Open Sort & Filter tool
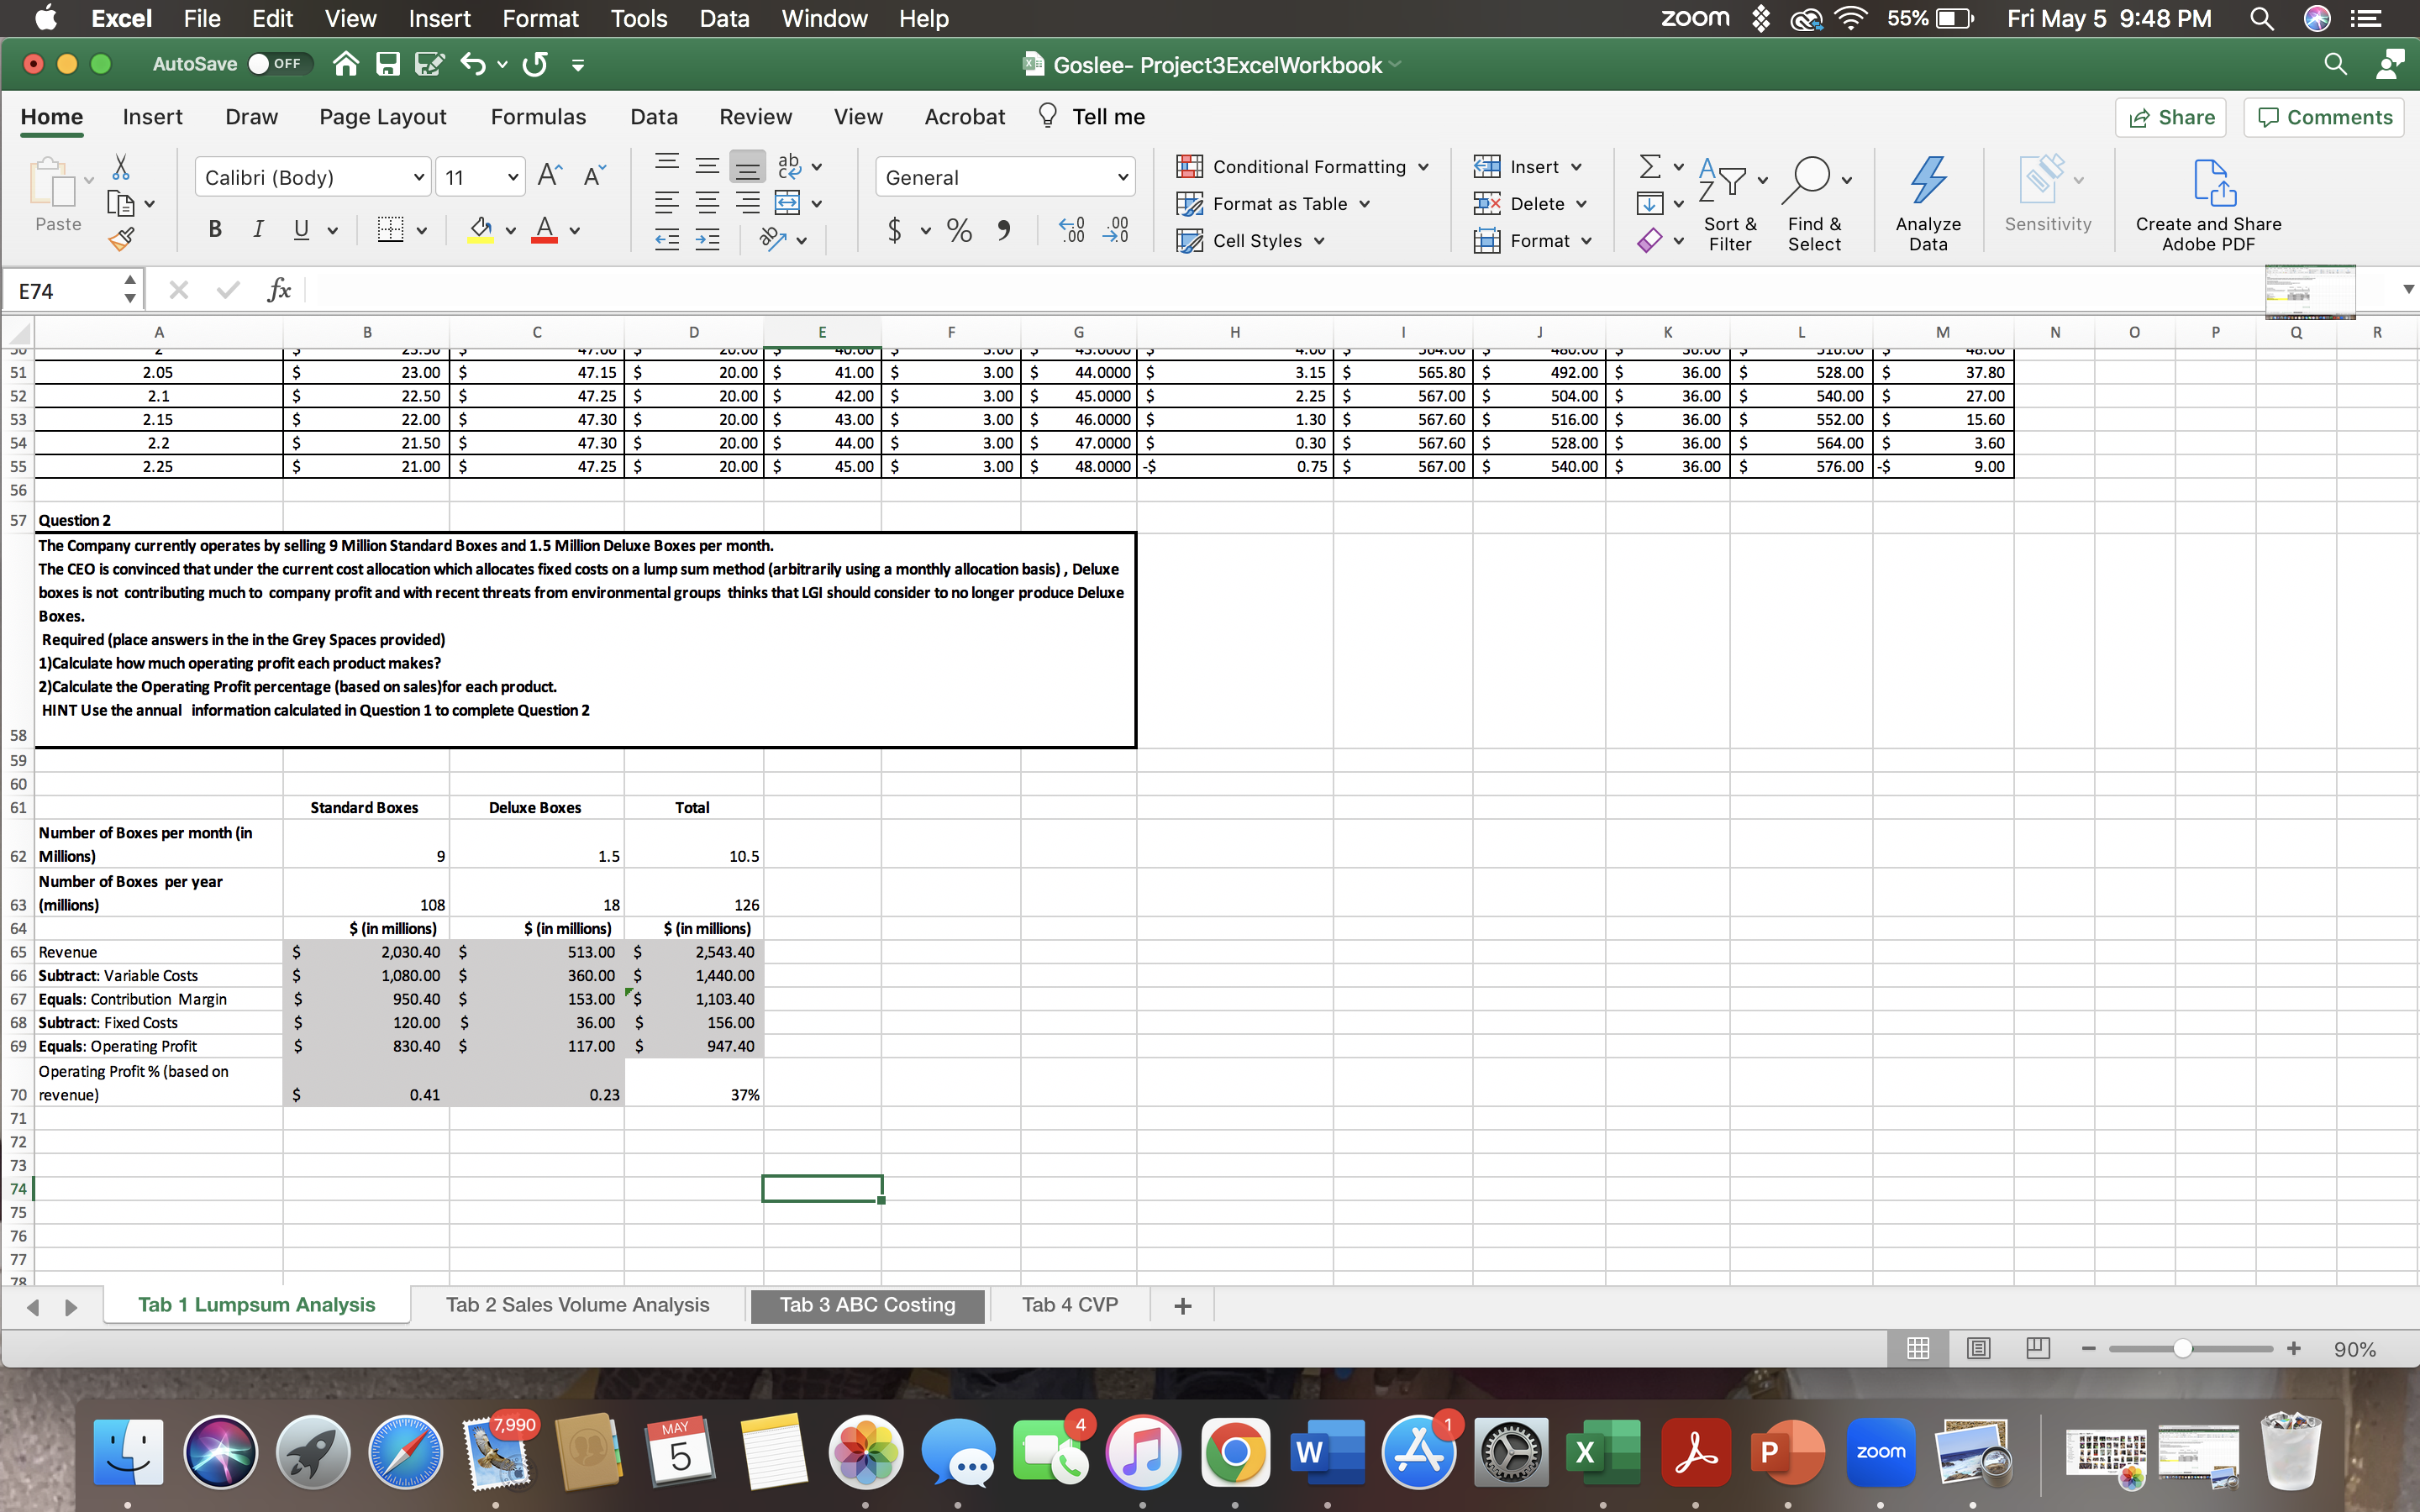 pyautogui.click(x=1730, y=200)
